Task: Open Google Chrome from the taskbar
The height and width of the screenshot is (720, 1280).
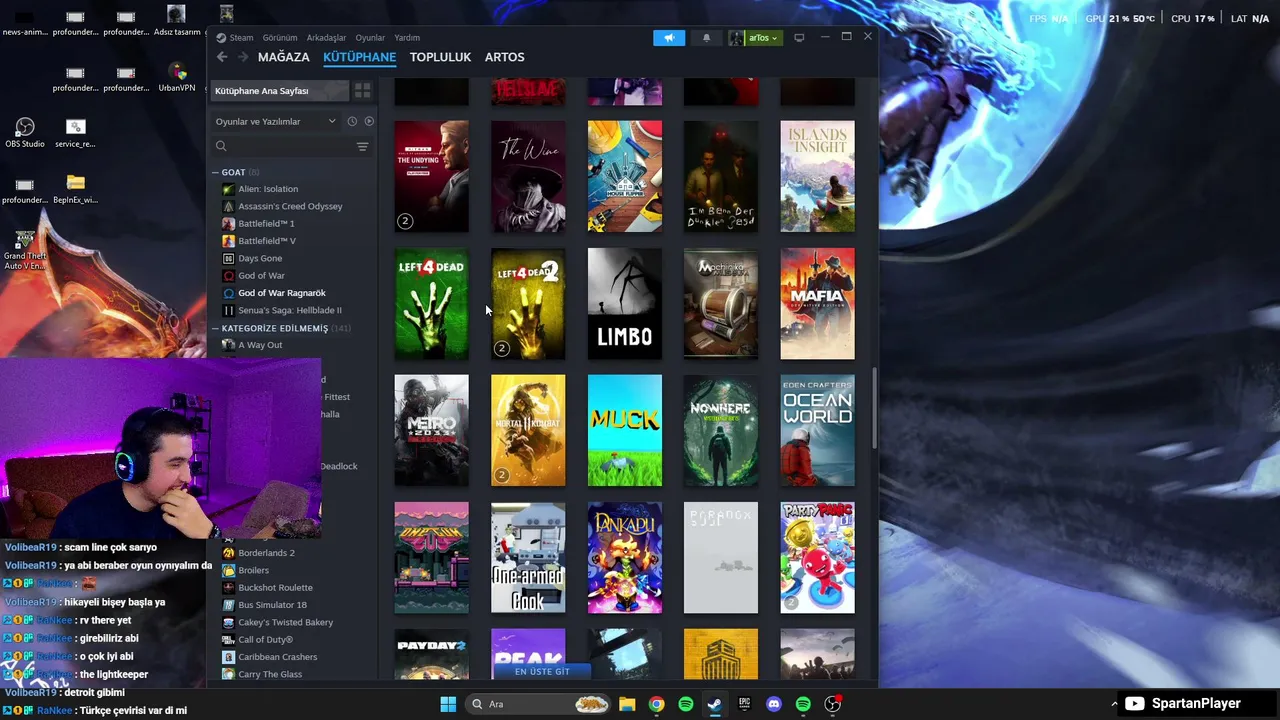Action: pos(656,704)
